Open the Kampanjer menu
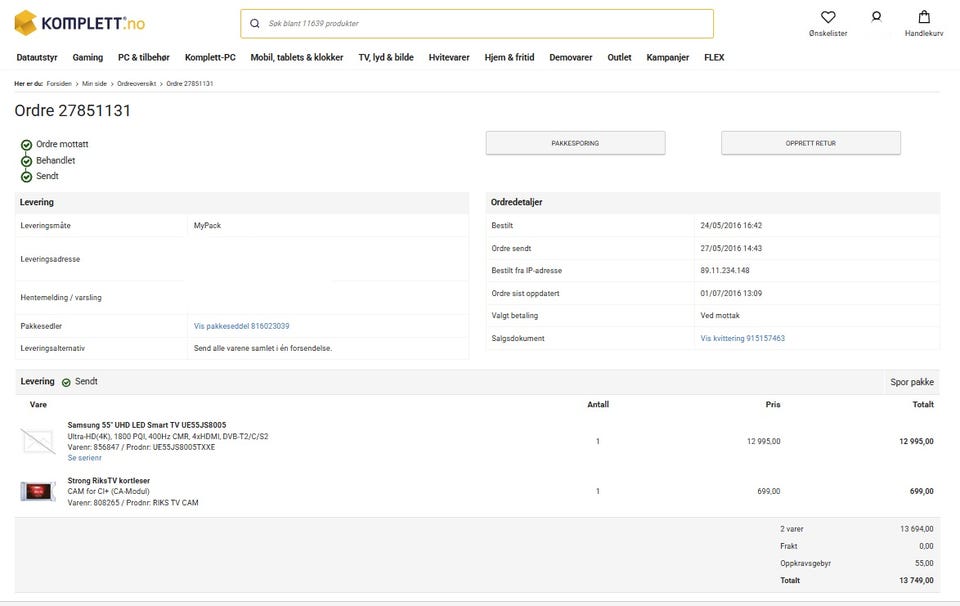 coord(667,58)
